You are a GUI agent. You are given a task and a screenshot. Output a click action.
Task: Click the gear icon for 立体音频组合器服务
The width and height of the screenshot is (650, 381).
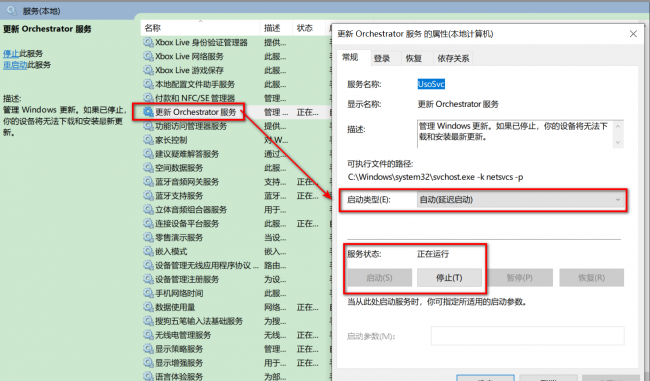point(148,209)
